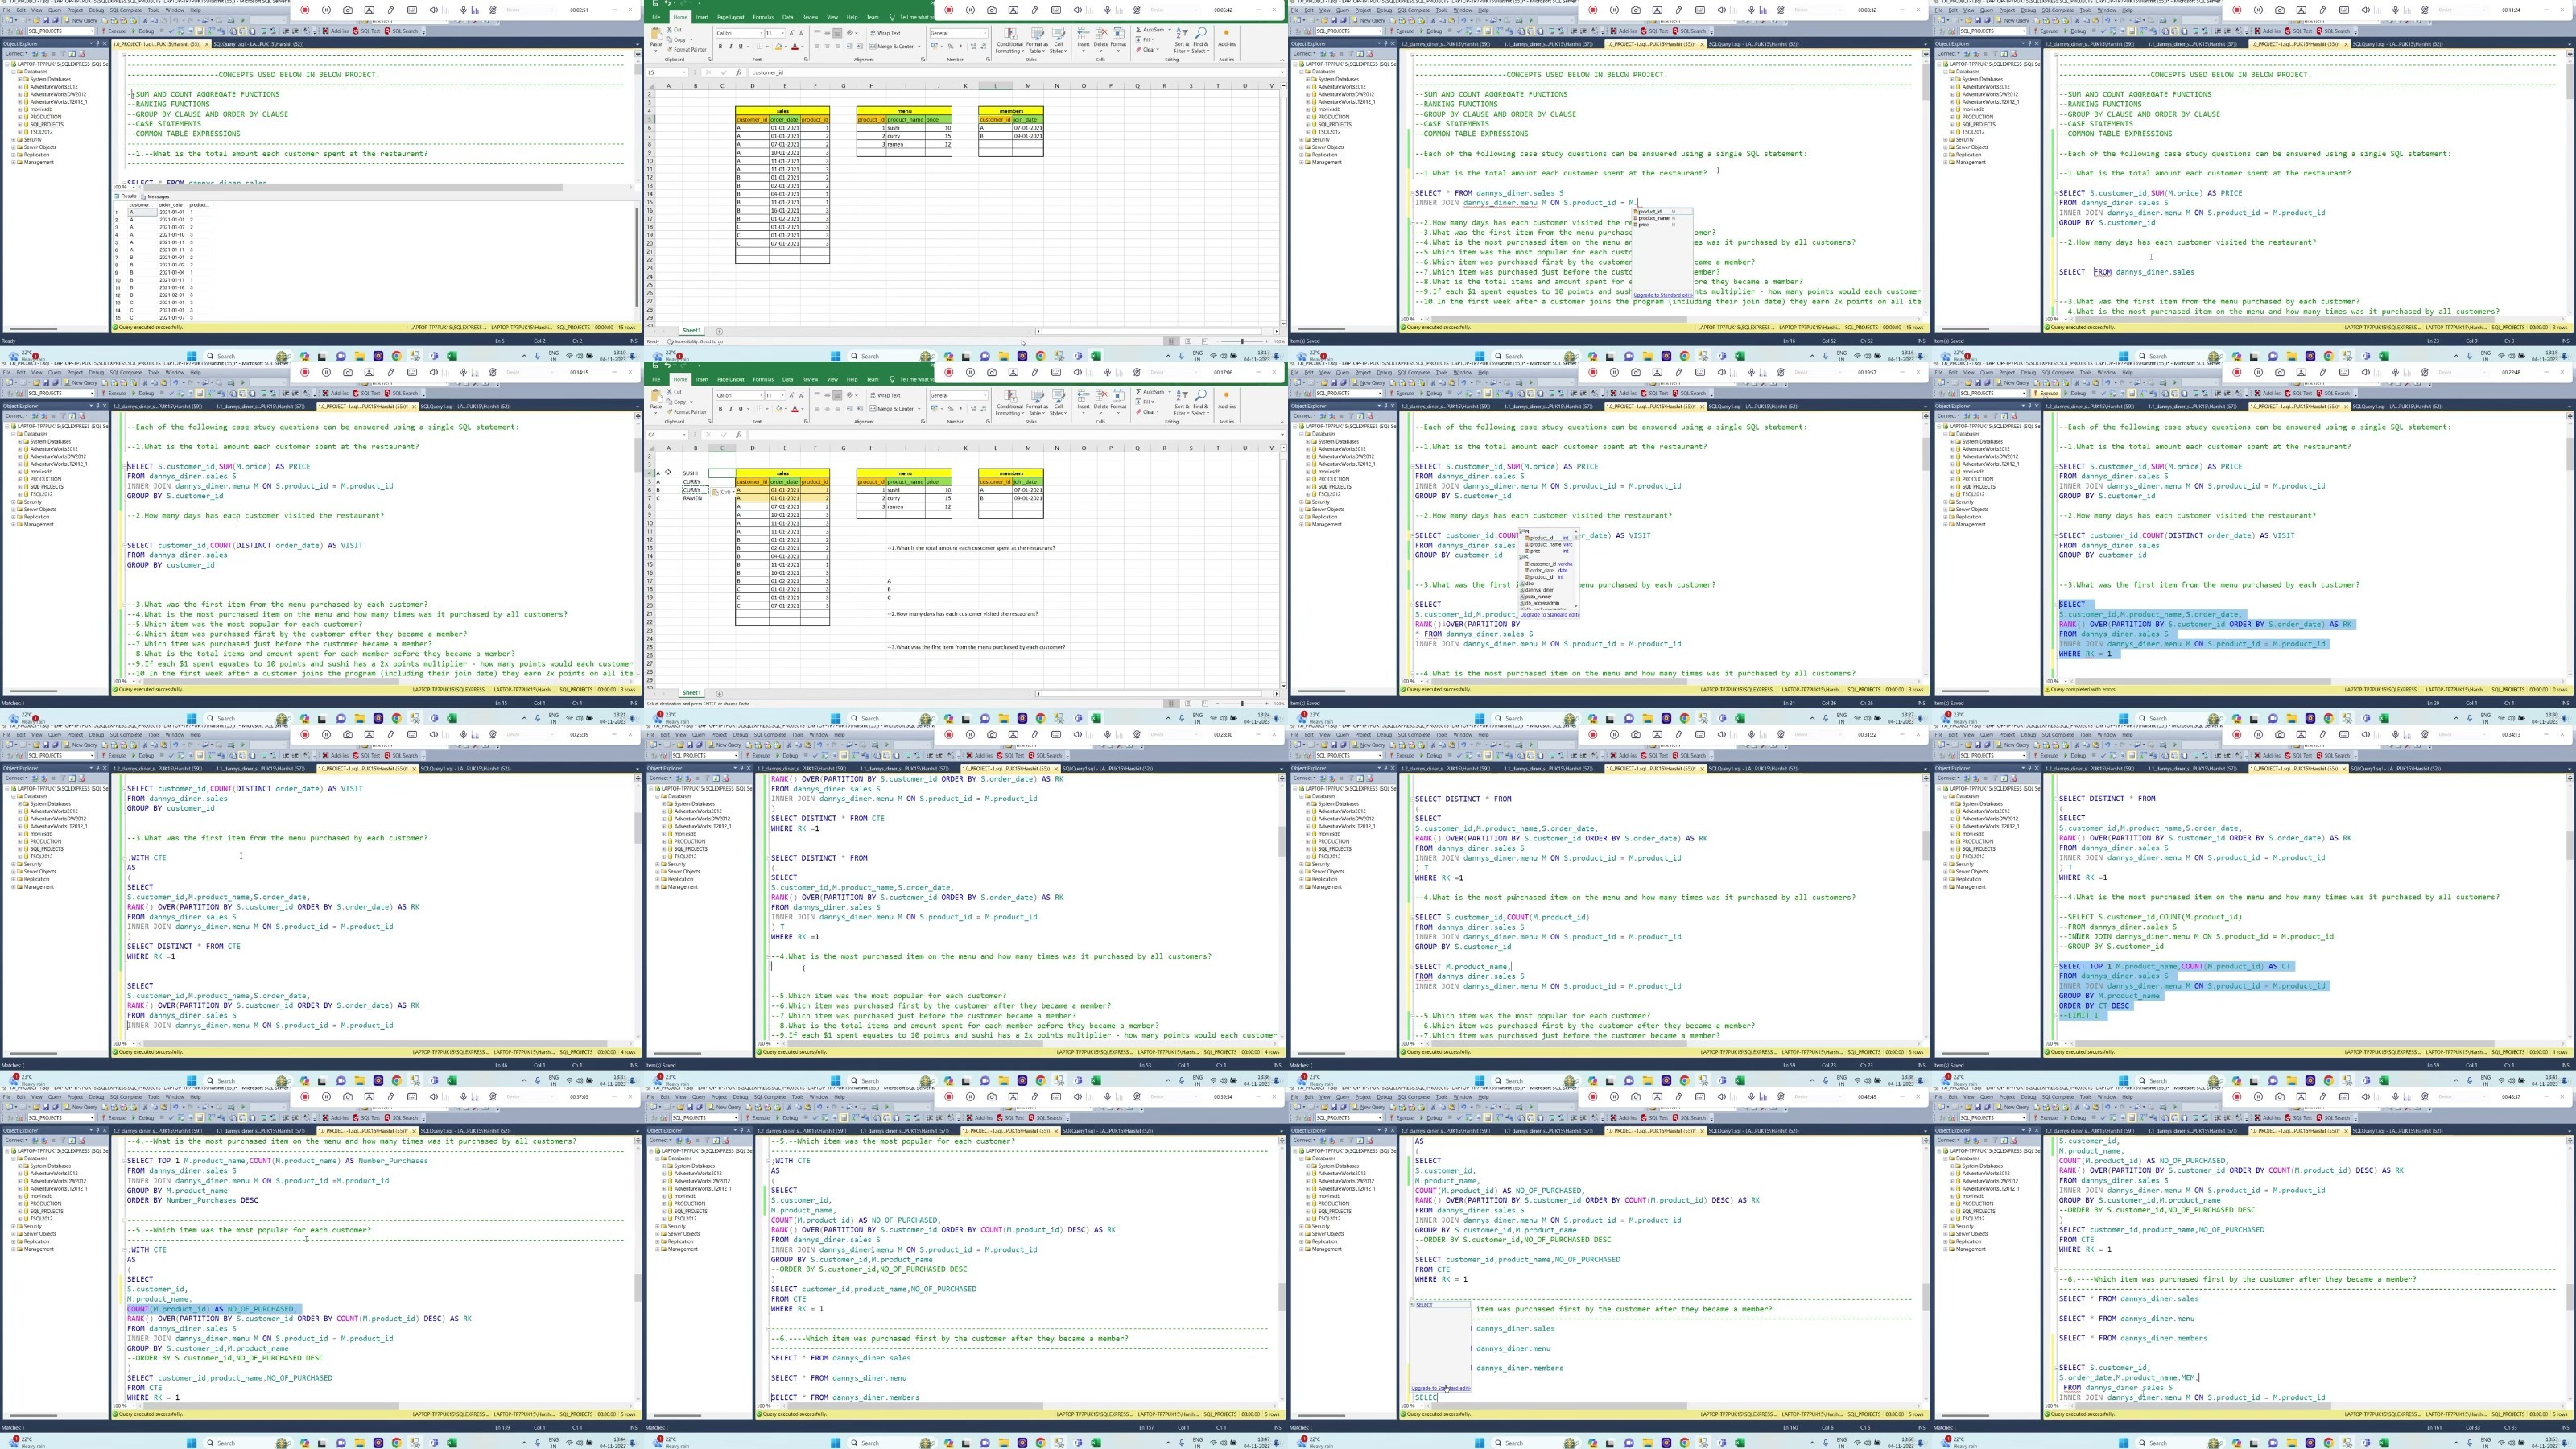Click the Fill Color swatch, 00:05:42 Excel frame

[x=780, y=46]
